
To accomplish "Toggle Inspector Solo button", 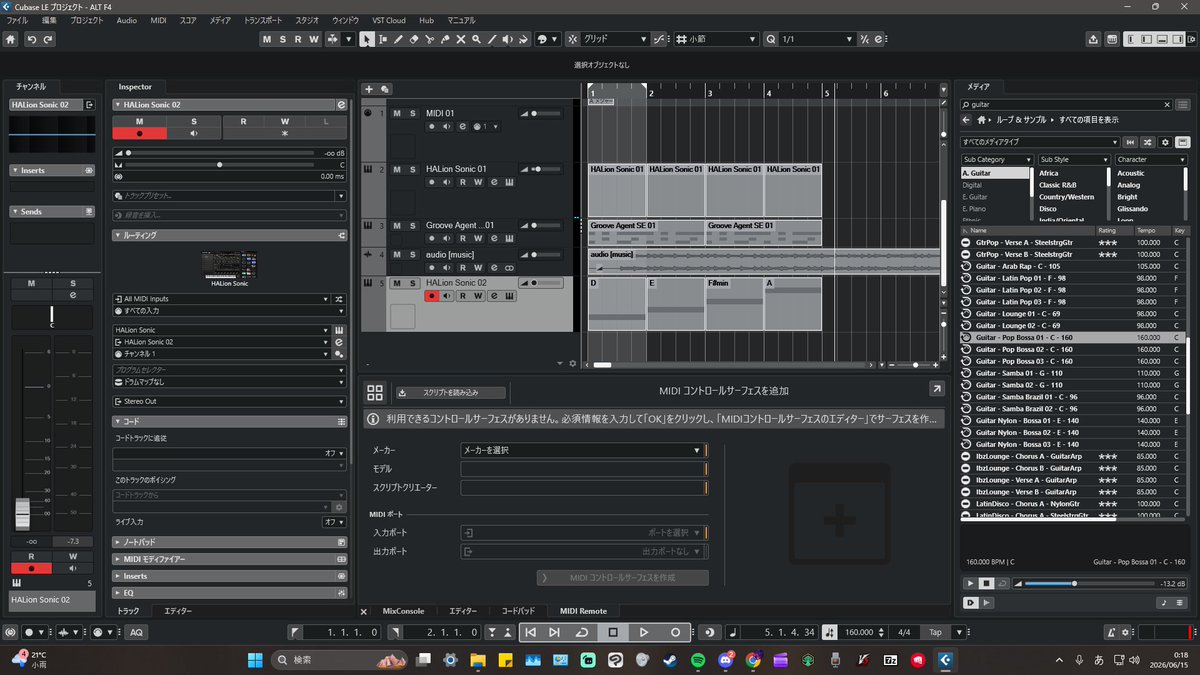I will click(194, 121).
